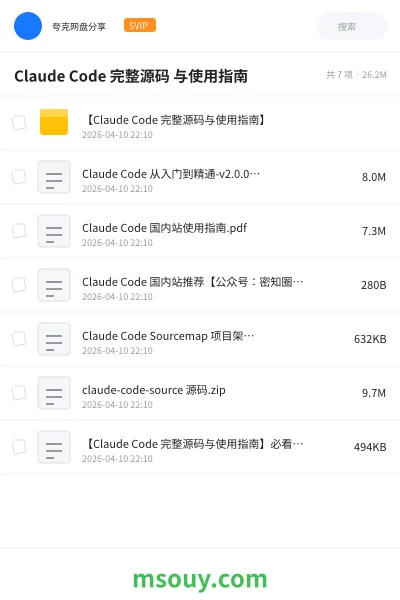
Task: Click 夸克网盘分享 sharer name
Action: [79, 26]
